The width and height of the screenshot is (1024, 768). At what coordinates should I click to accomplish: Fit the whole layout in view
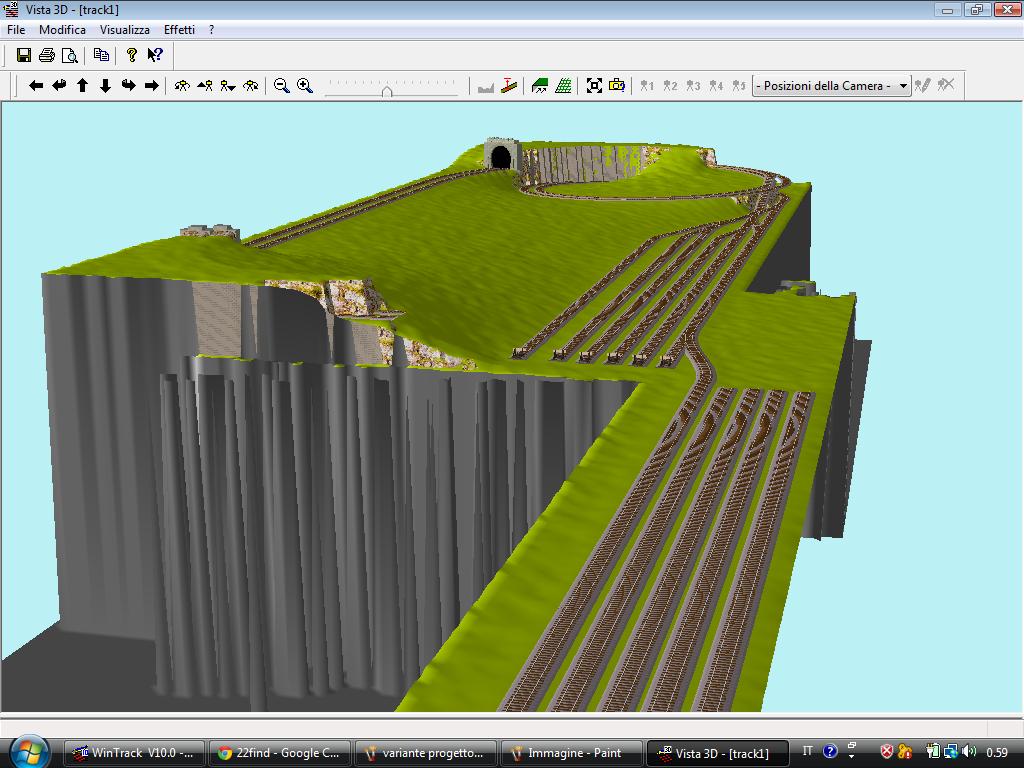click(x=594, y=86)
